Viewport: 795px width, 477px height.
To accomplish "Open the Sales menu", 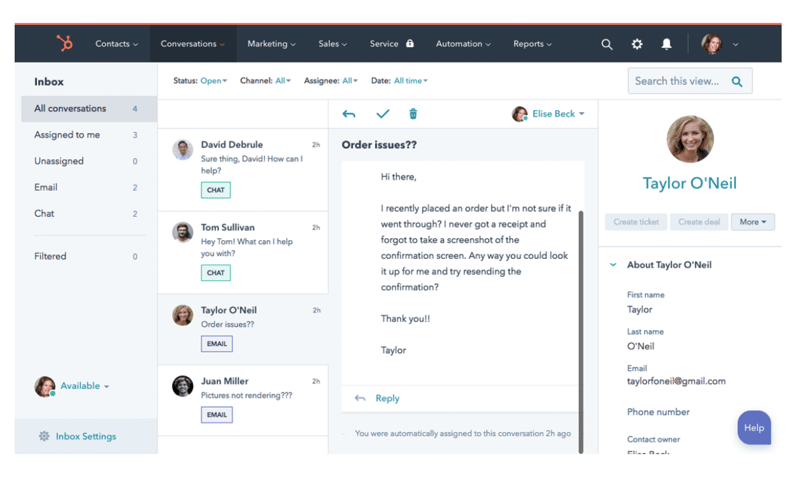I will point(333,44).
